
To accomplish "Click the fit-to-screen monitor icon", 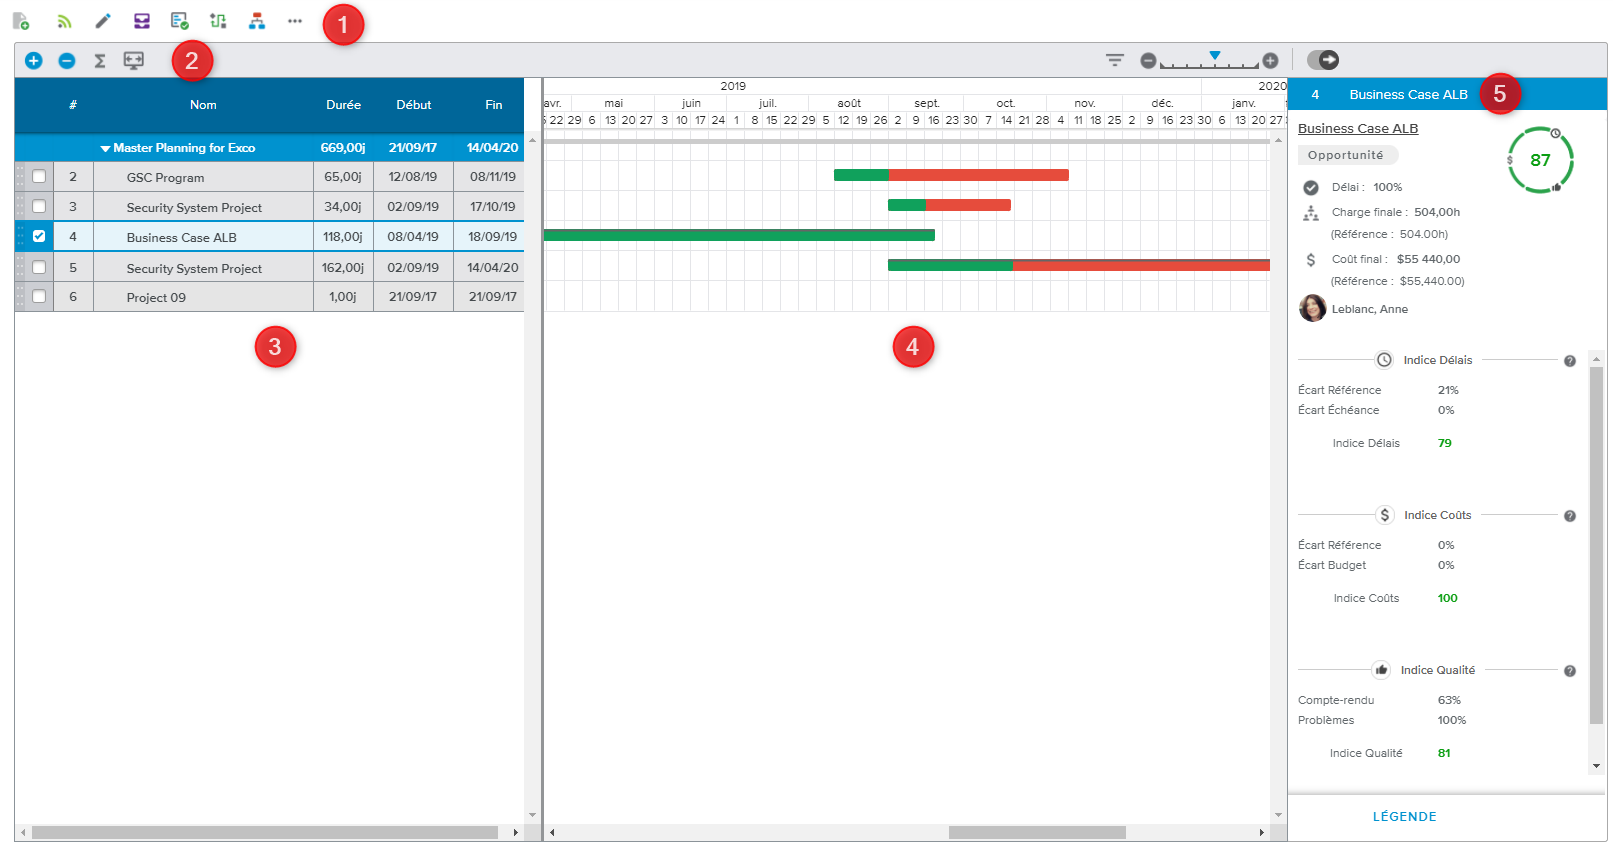I will (133, 61).
